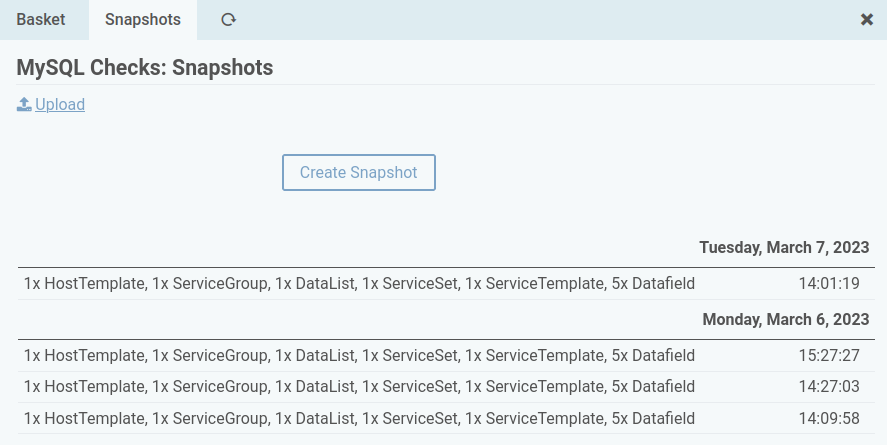
Task: Click '5x Datafield' text in the 14:01:19 row
Action: tap(653, 283)
